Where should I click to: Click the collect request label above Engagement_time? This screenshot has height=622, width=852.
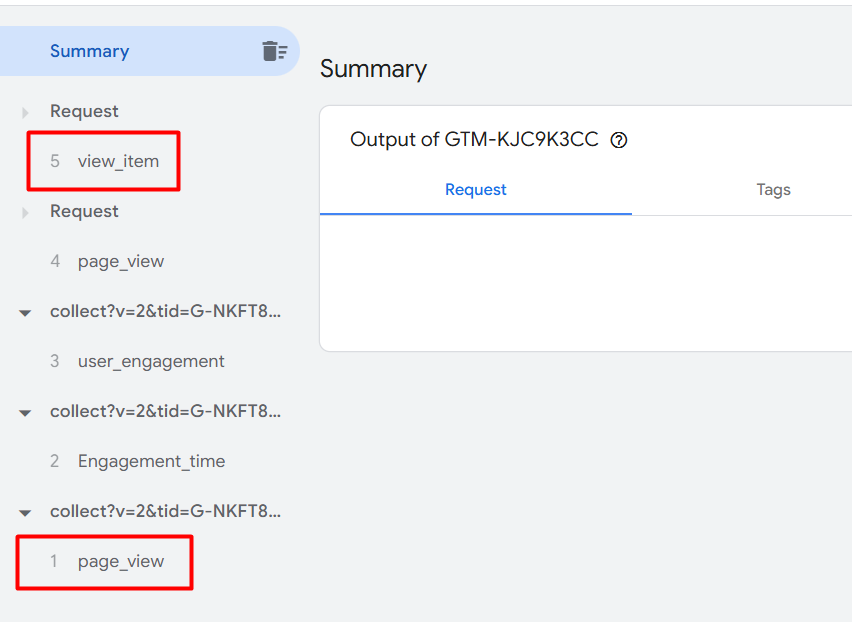(165, 411)
